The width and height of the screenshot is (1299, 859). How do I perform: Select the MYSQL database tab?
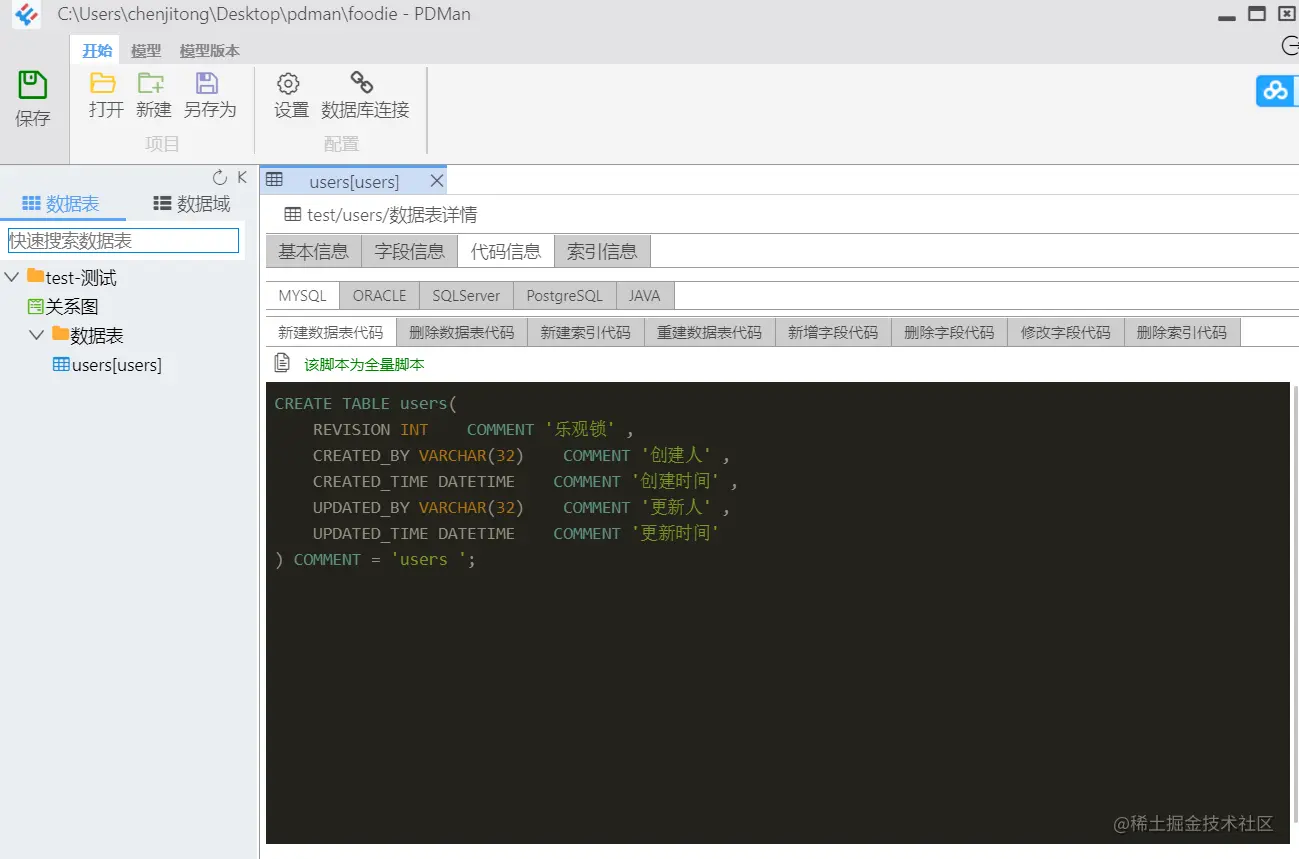pos(303,296)
